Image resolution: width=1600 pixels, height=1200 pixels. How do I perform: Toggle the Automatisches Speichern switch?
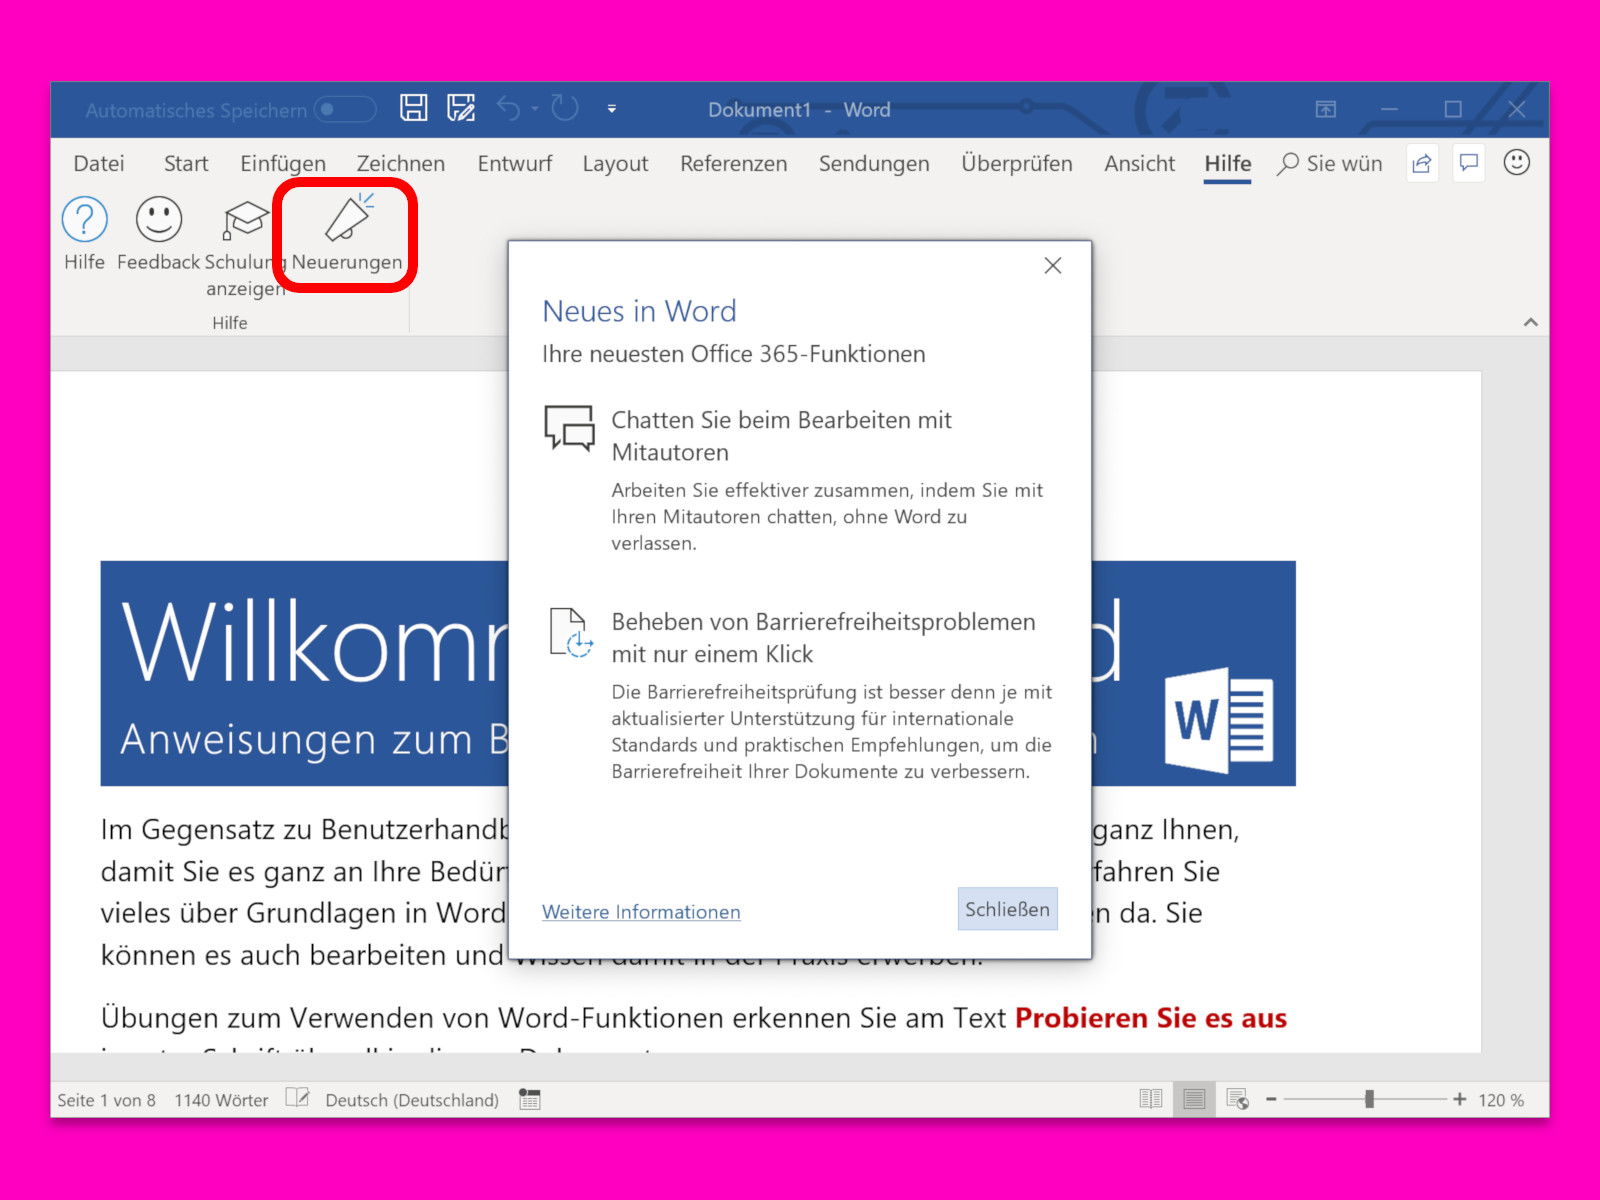pos(345,109)
